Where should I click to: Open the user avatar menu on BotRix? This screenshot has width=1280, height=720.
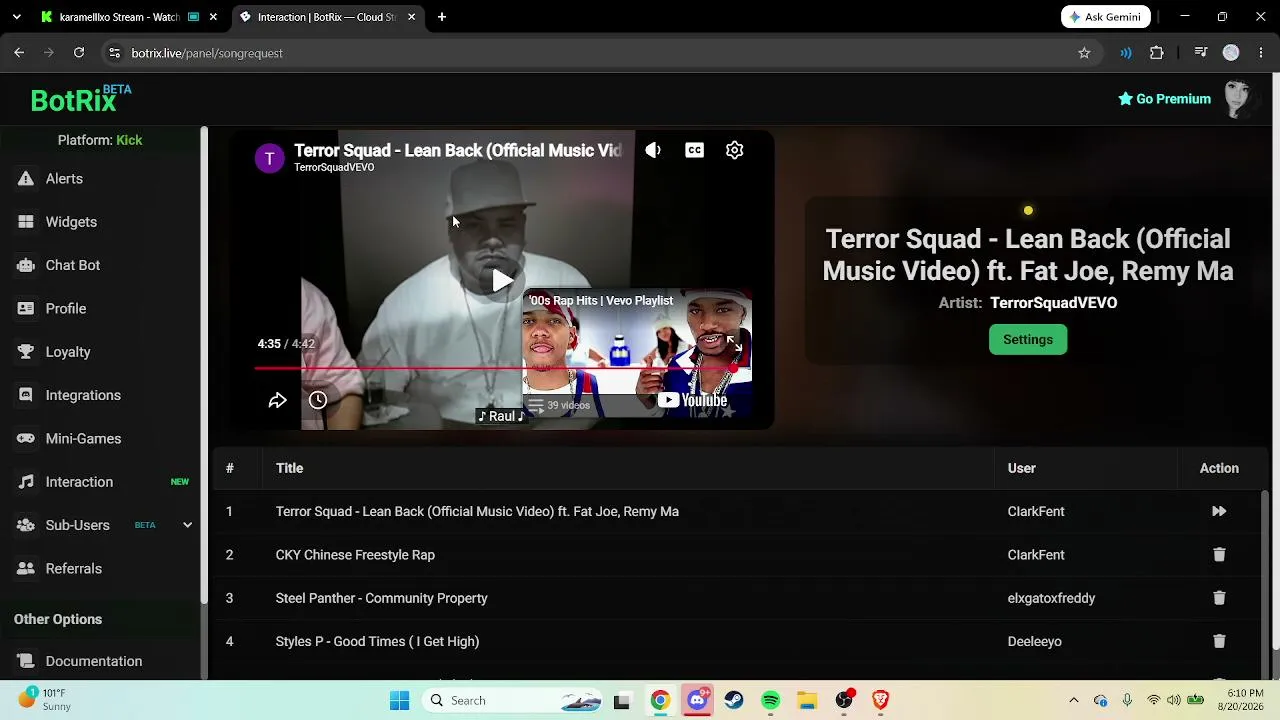click(x=1238, y=99)
